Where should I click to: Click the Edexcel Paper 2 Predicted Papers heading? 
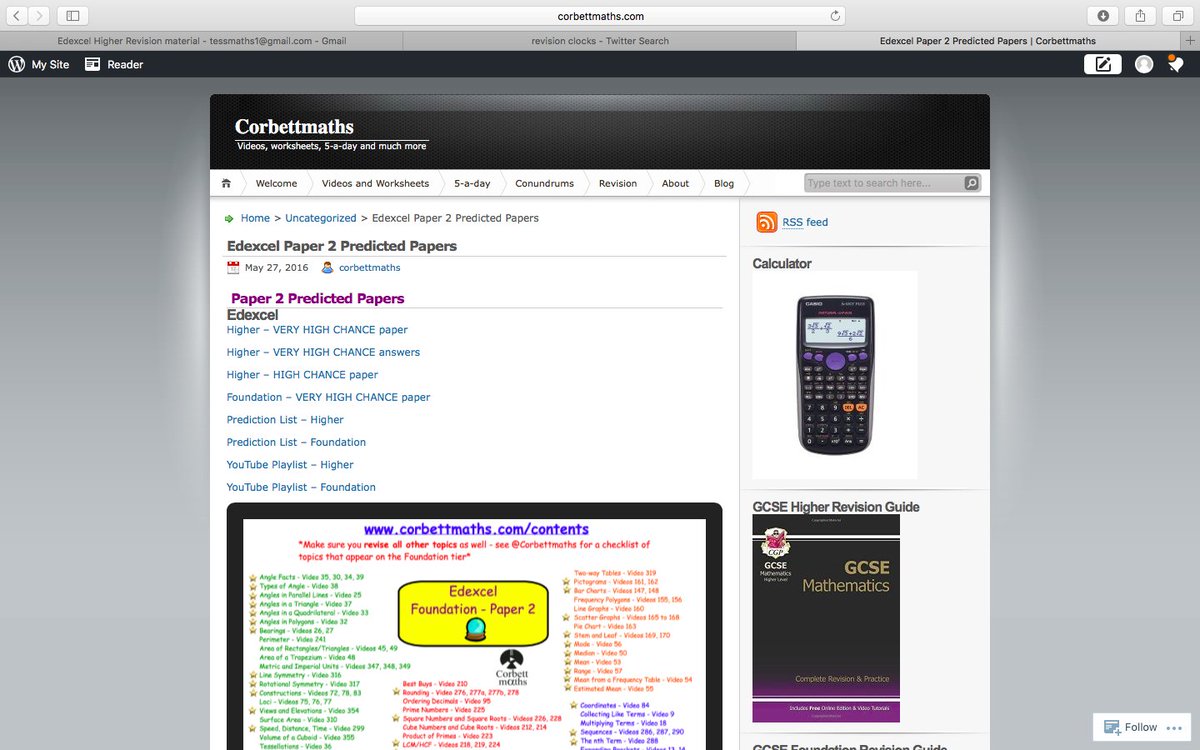click(x=342, y=246)
